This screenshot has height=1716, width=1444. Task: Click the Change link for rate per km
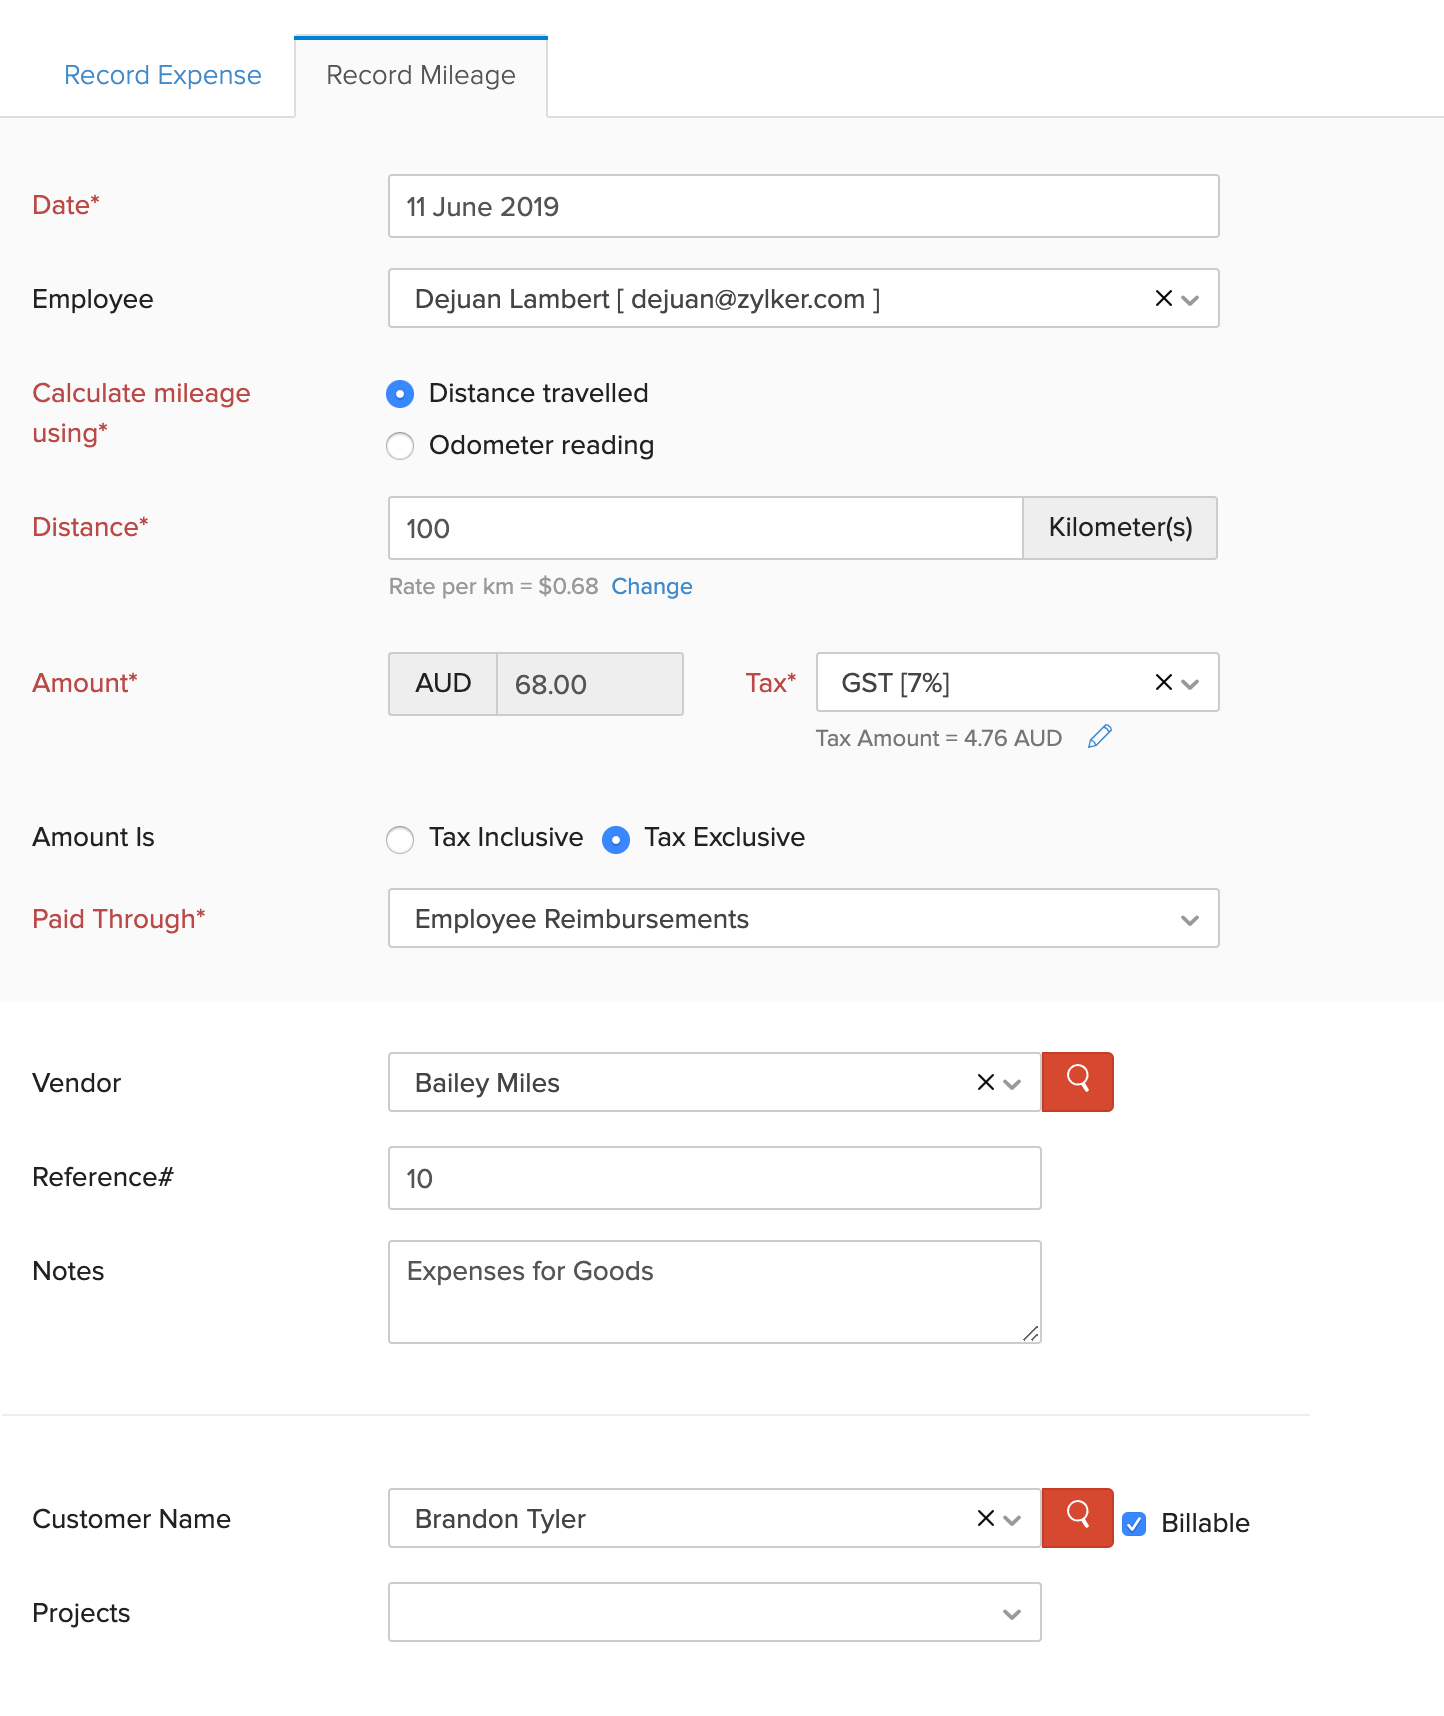651,586
